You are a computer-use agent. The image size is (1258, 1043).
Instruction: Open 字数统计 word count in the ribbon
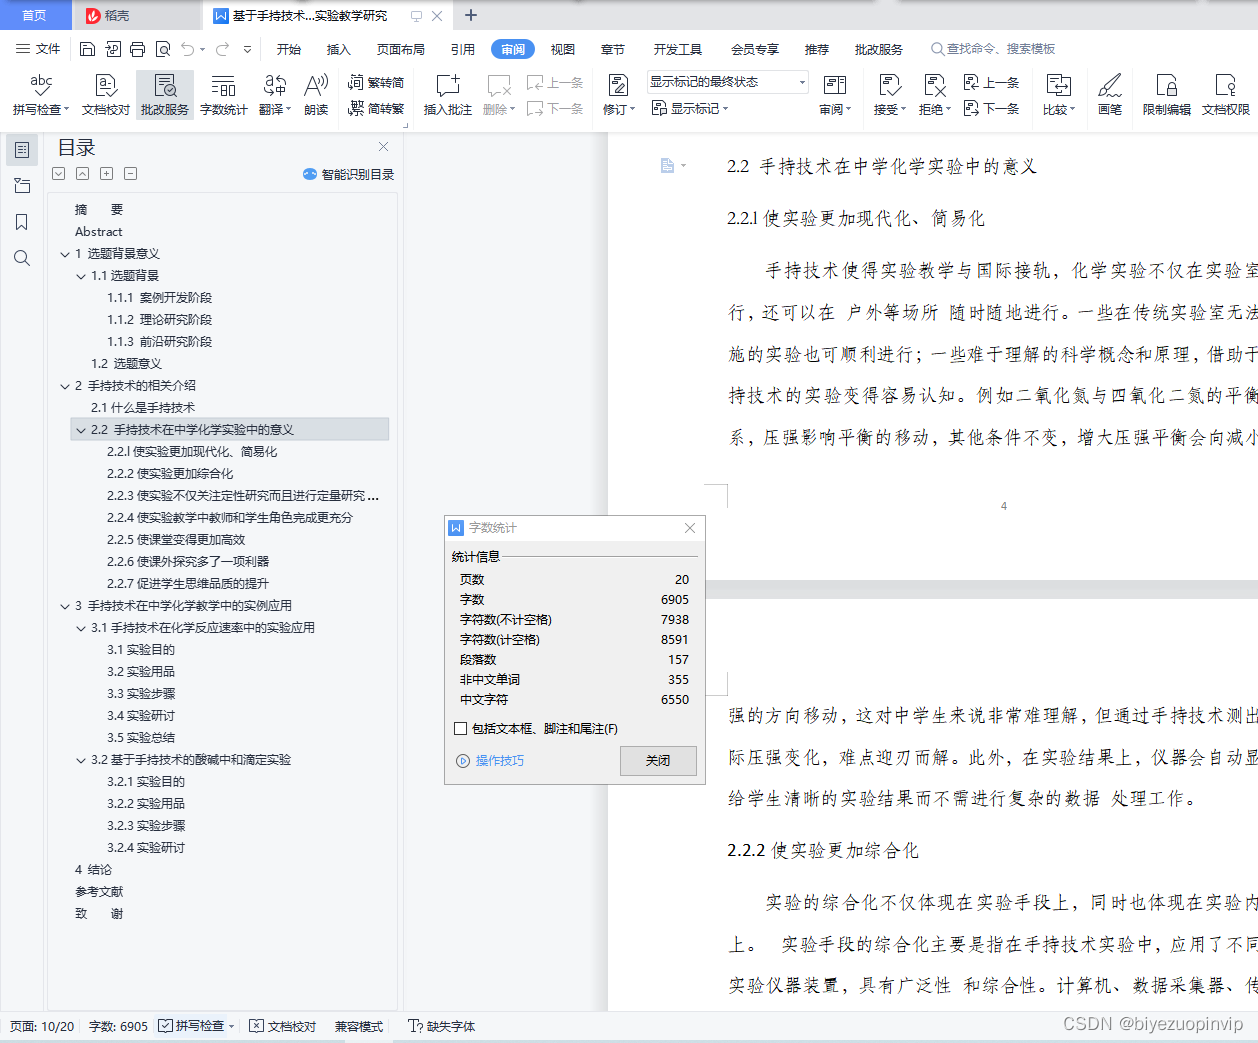coord(223,95)
